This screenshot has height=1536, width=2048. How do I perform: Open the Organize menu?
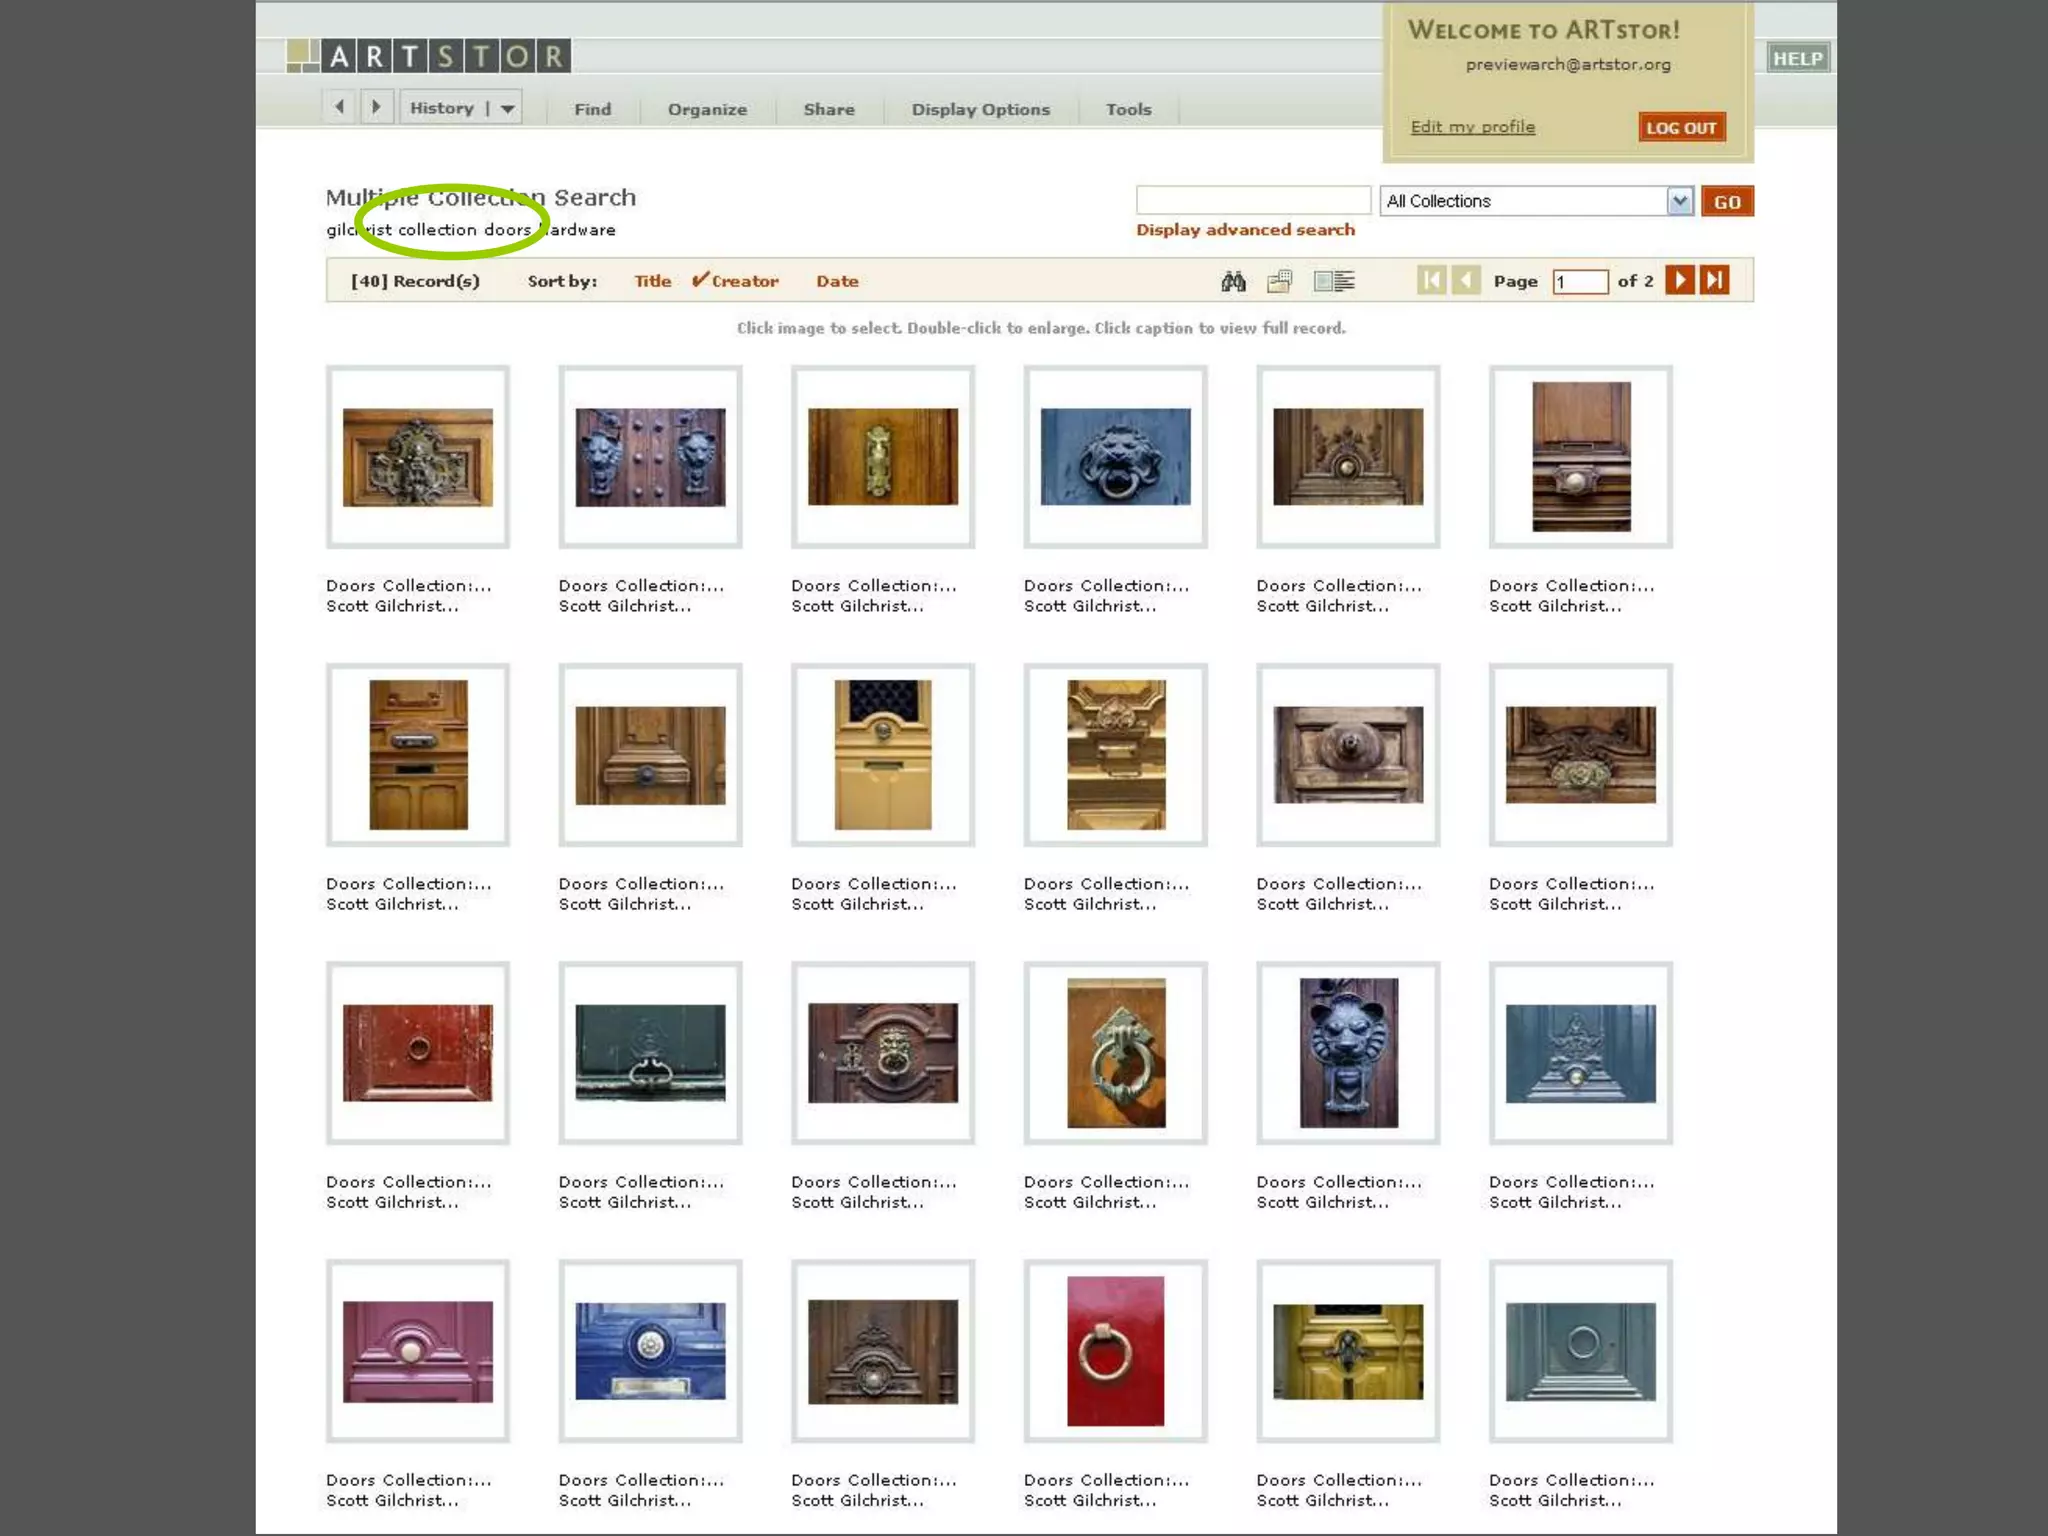click(x=707, y=109)
